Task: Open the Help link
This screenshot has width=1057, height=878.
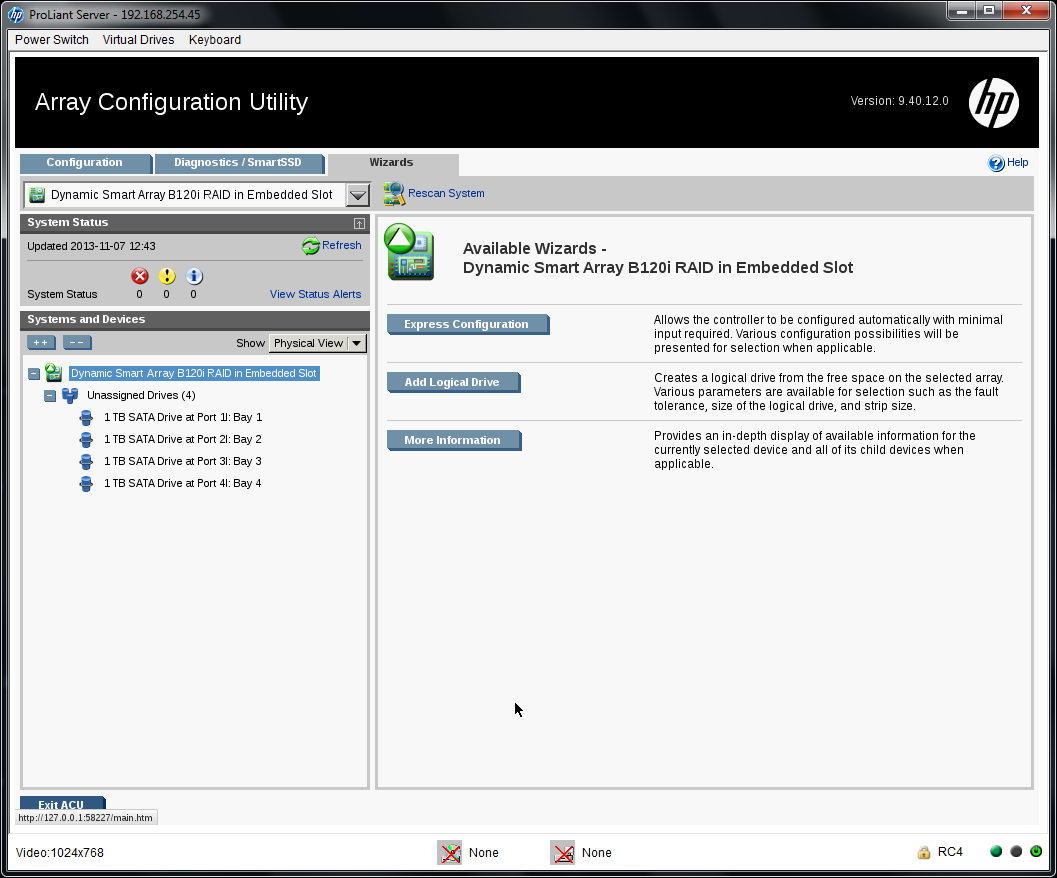Action: pyautogui.click(x=1017, y=163)
